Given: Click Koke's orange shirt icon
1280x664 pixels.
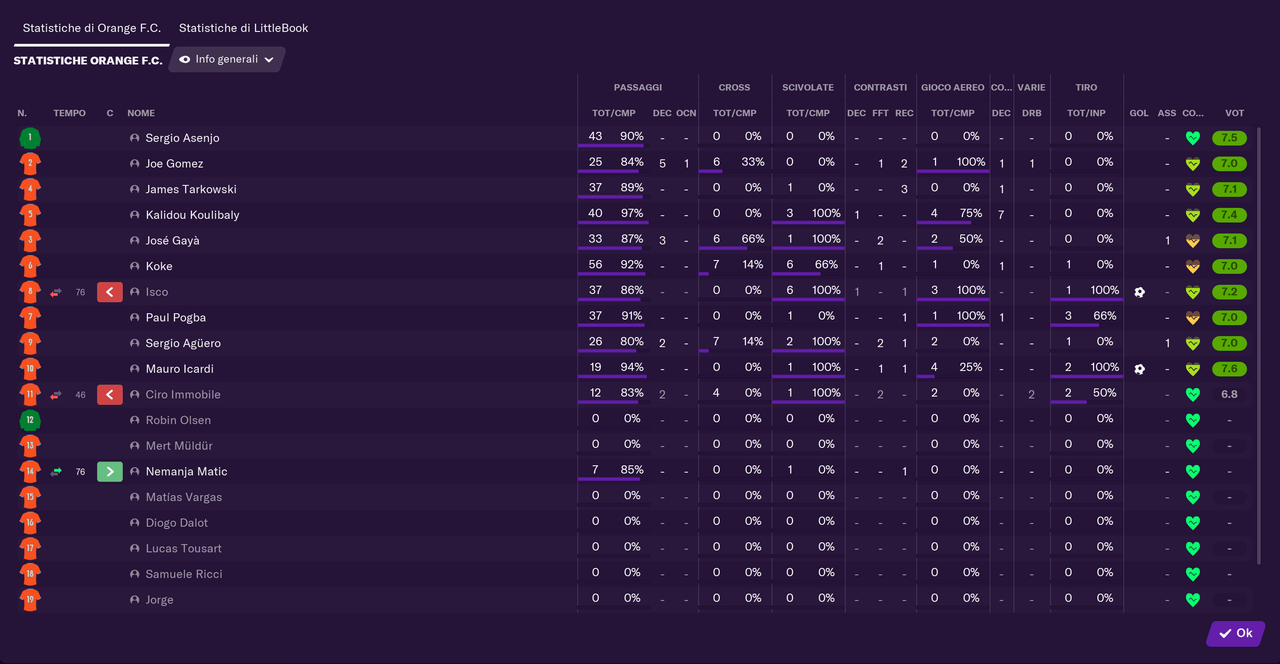Looking at the screenshot, I should [x=30, y=266].
